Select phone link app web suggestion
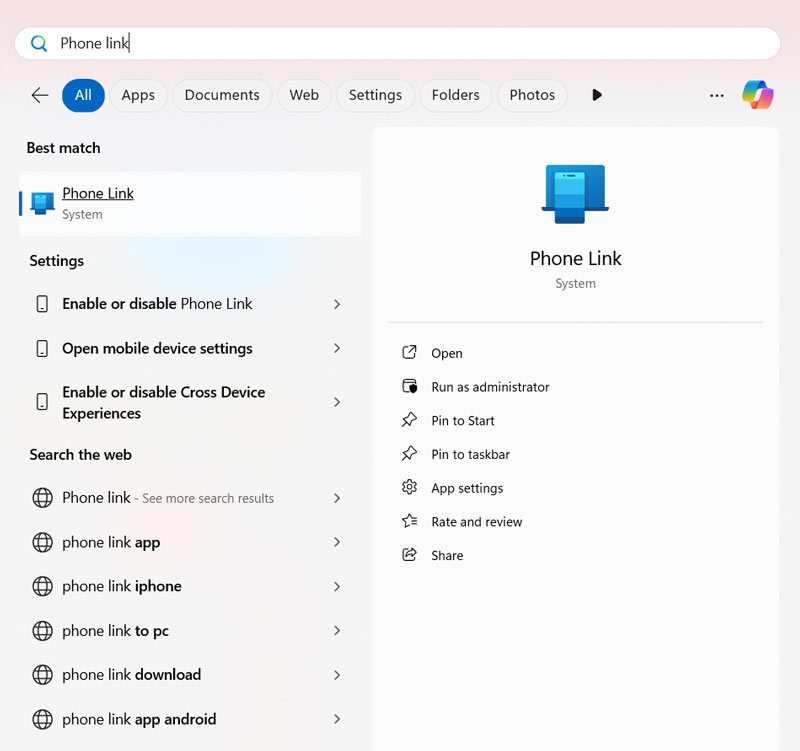The width and height of the screenshot is (800, 751). pyautogui.click(x=190, y=542)
